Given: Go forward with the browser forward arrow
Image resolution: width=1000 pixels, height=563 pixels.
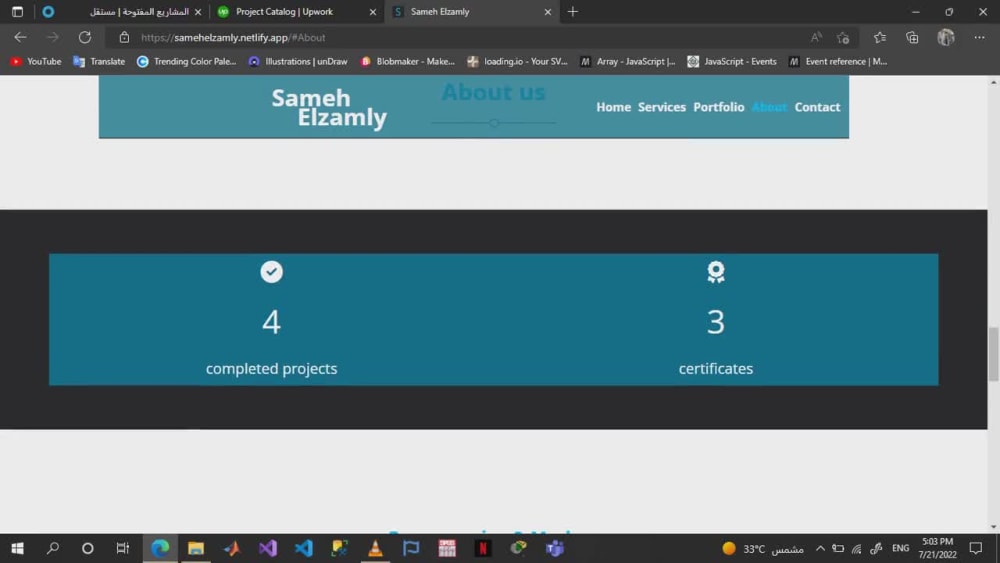Looking at the screenshot, I should 52,38.
